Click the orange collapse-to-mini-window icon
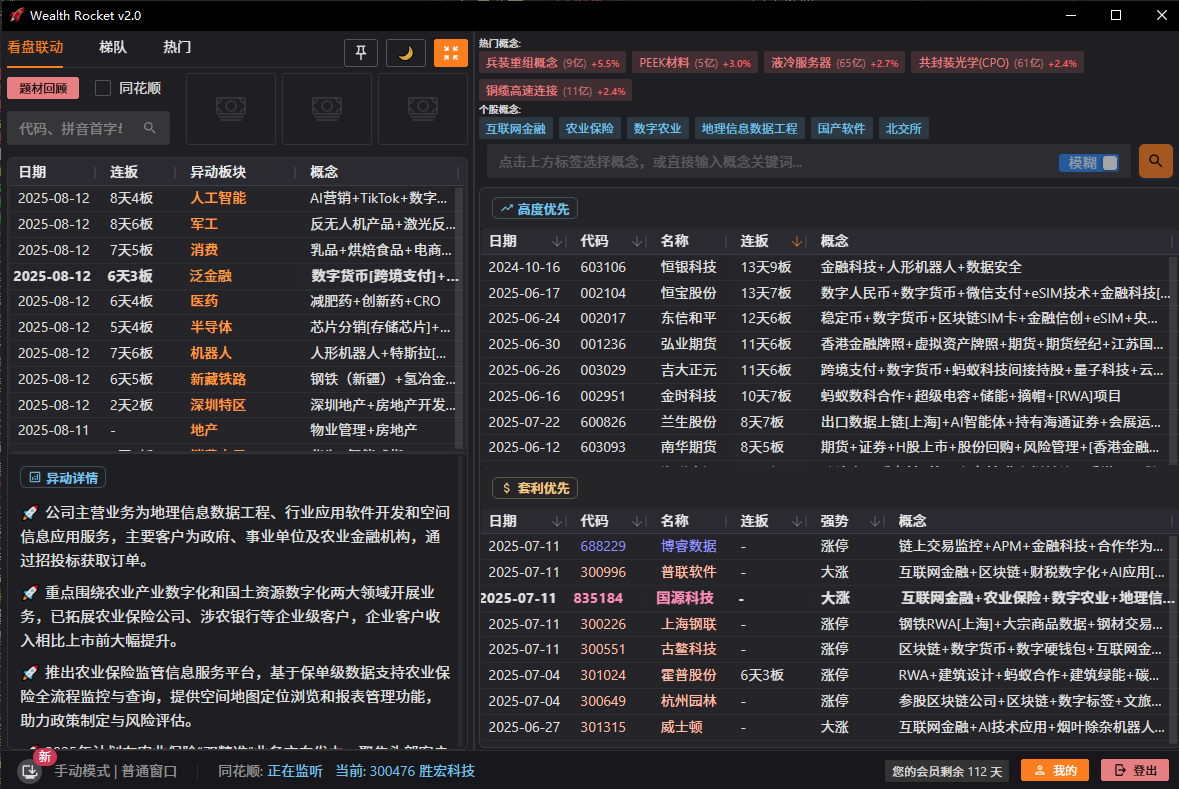The width and height of the screenshot is (1179, 789). [x=450, y=52]
